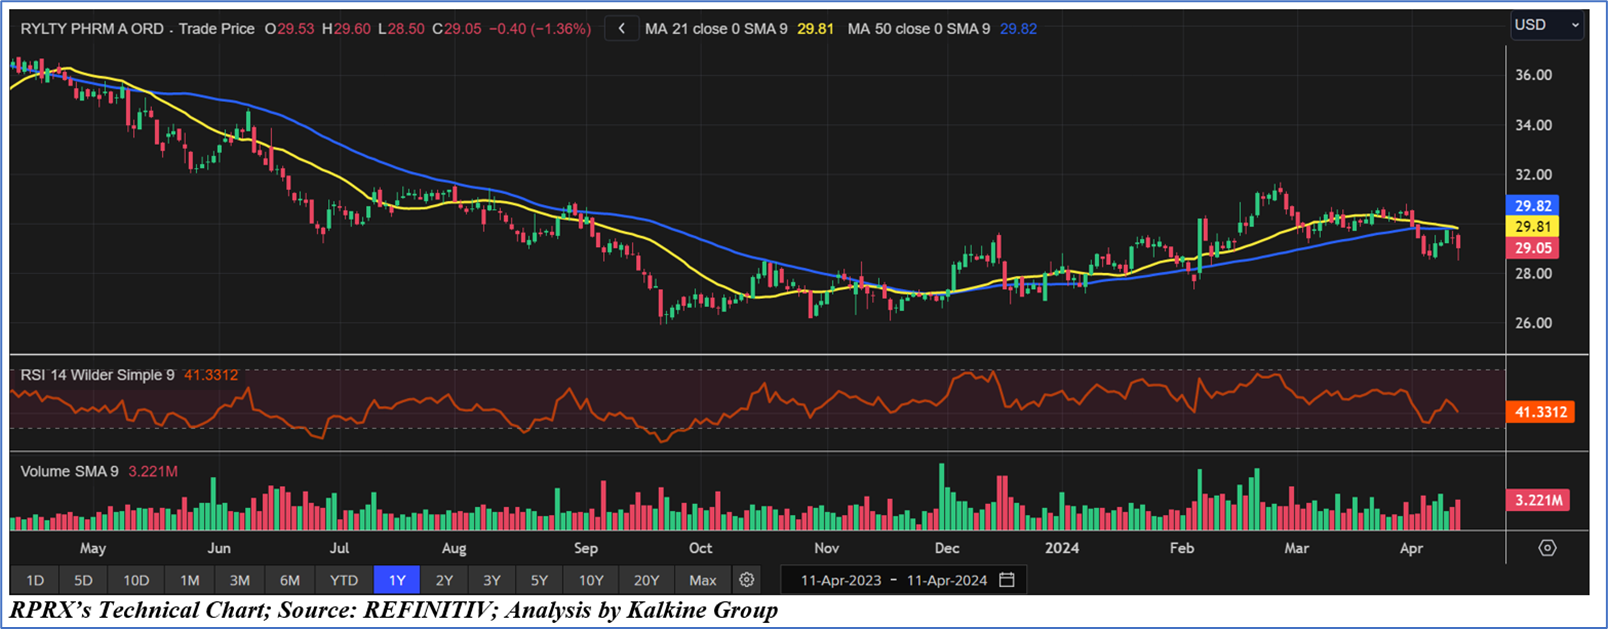Collapse the legend with the left chevron
Screen dimensions: 1608x629
[x=621, y=29]
